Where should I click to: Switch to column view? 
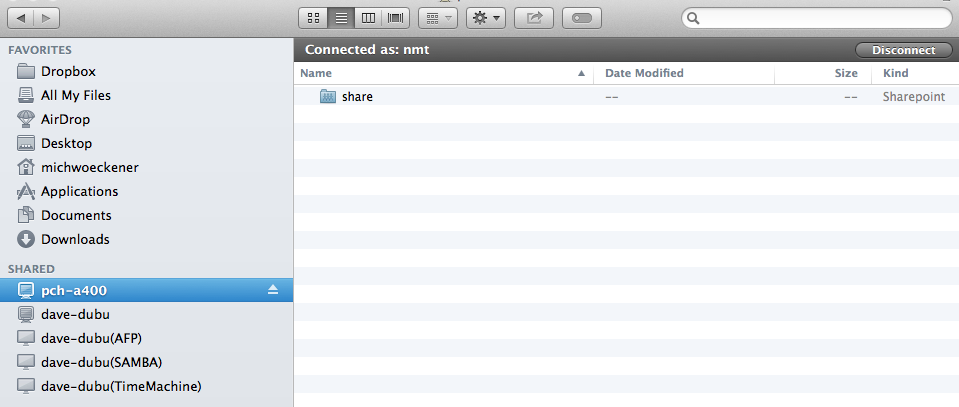368,18
